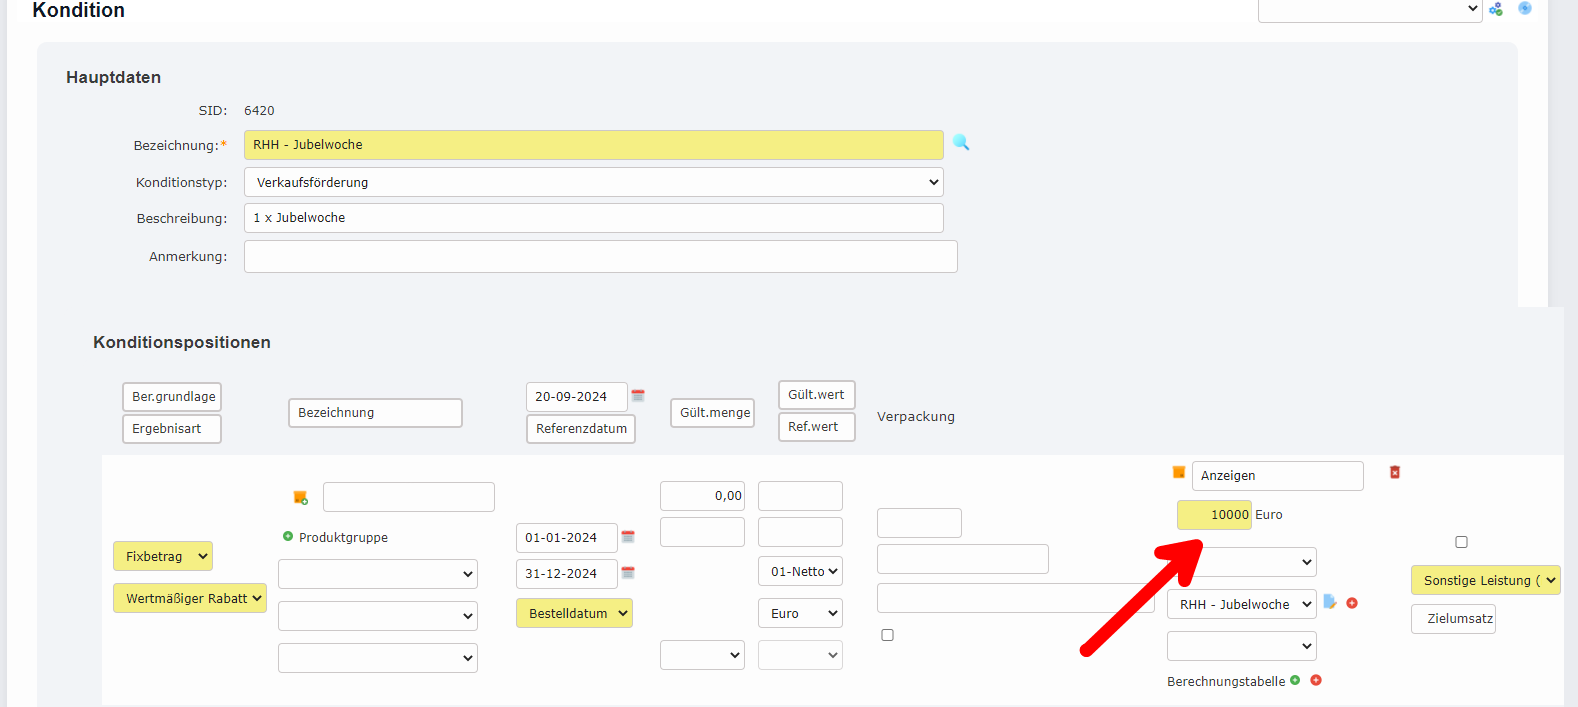The image size is (1578, 707).
Task: Open the Bestelldatum dropdown
Action: pos(574,613)
